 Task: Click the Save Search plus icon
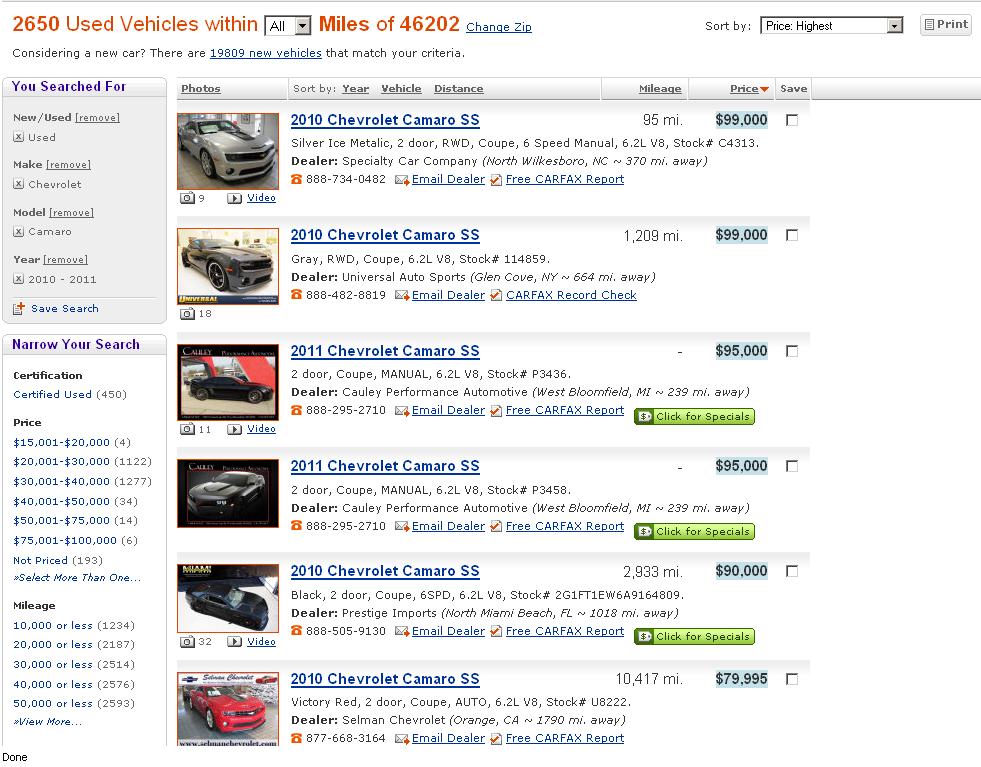coord(19,309)
